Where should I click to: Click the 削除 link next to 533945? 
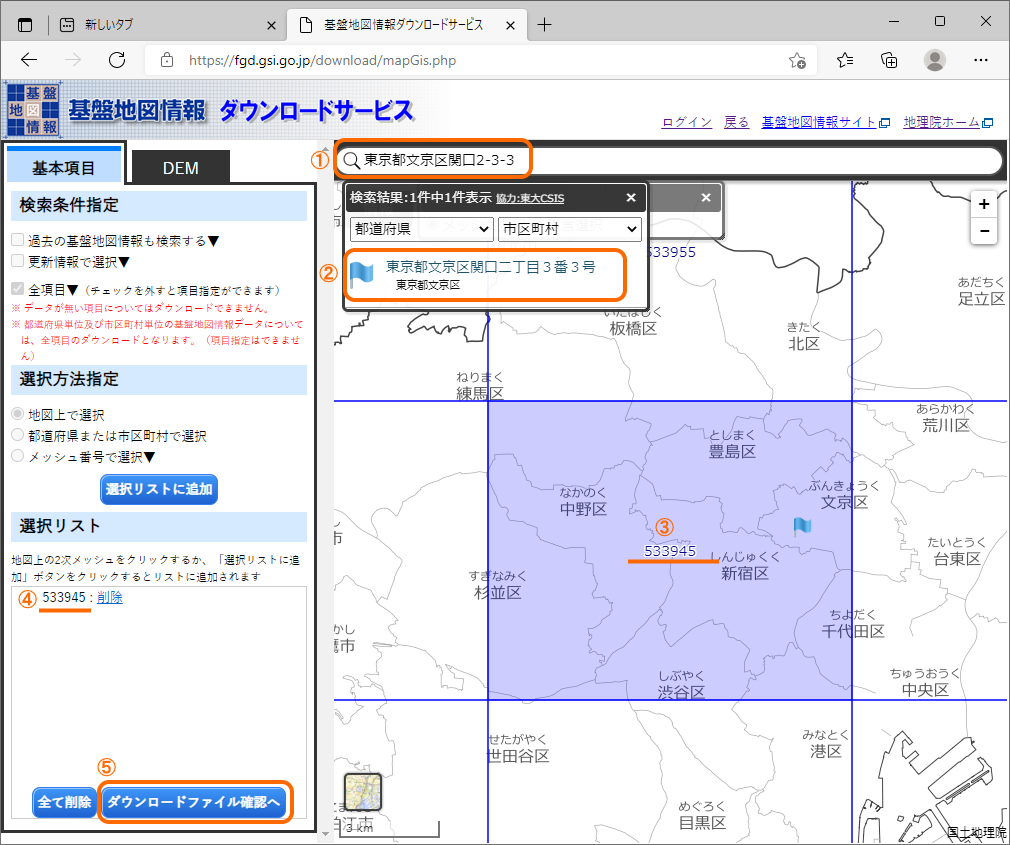click(x=110, y=598)
